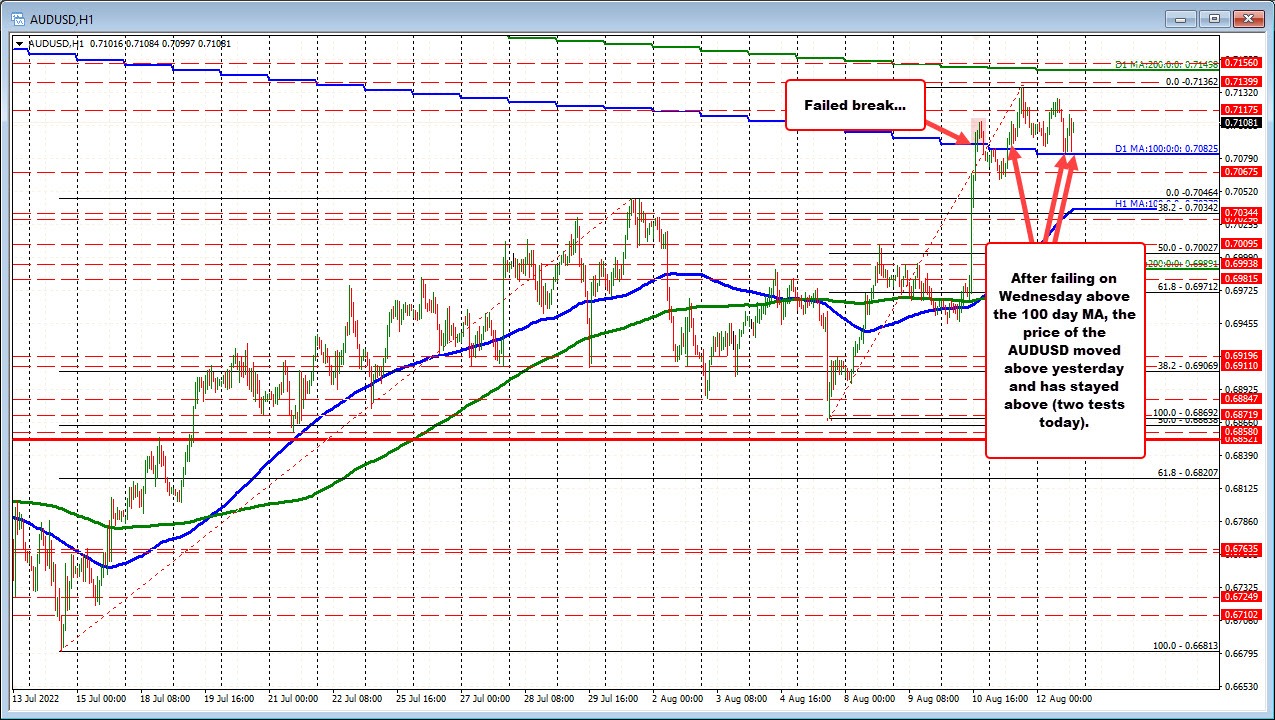The height and width of the screenshot is (720, 1275).
Task: Expand the AUDUSD,H1 one-click trading triangle
Action: pyautogui.click(x=21, y=43)
